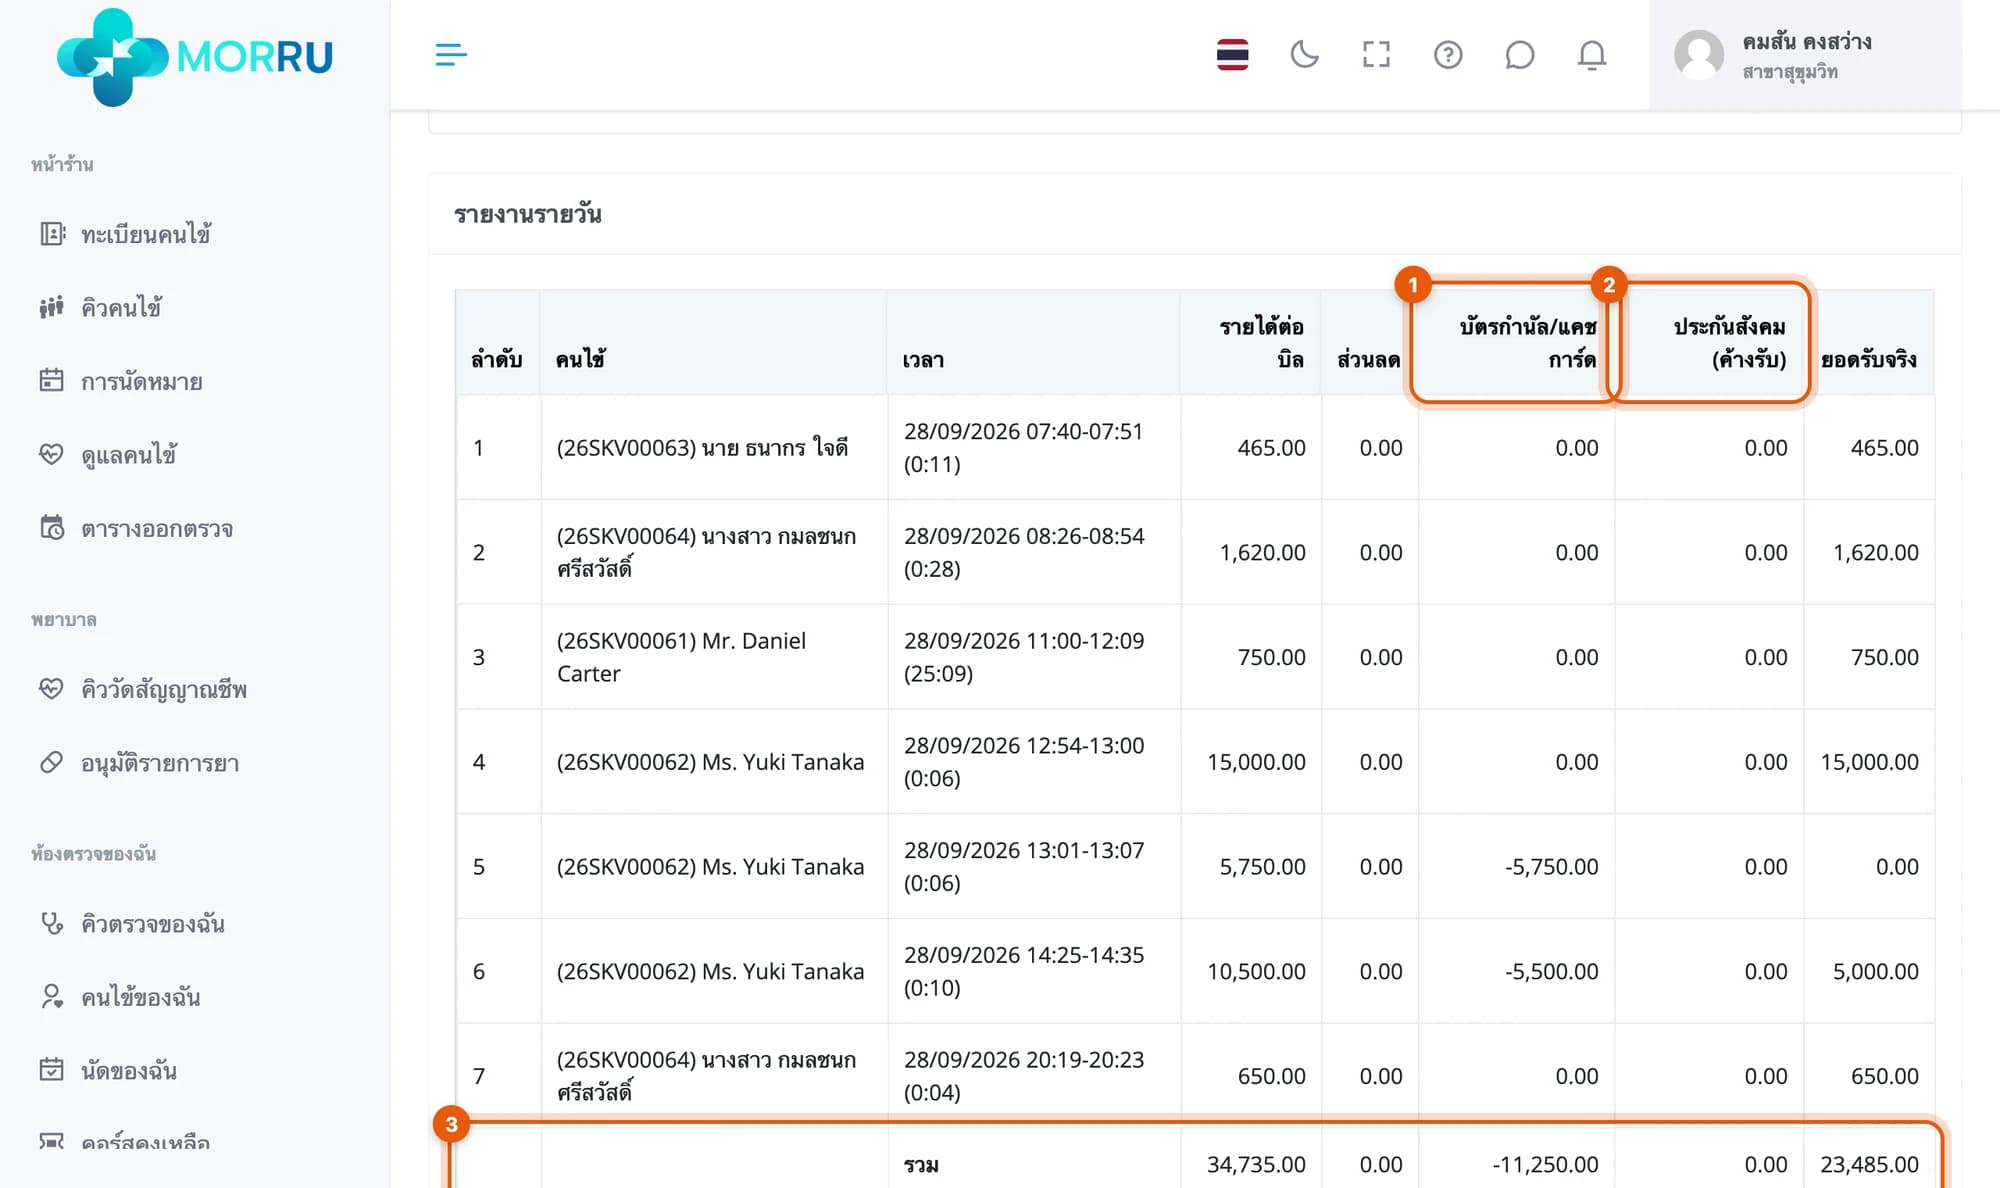Enter fullscreen mode icon
The image size is (2000, 1188).
point(1376,55)
